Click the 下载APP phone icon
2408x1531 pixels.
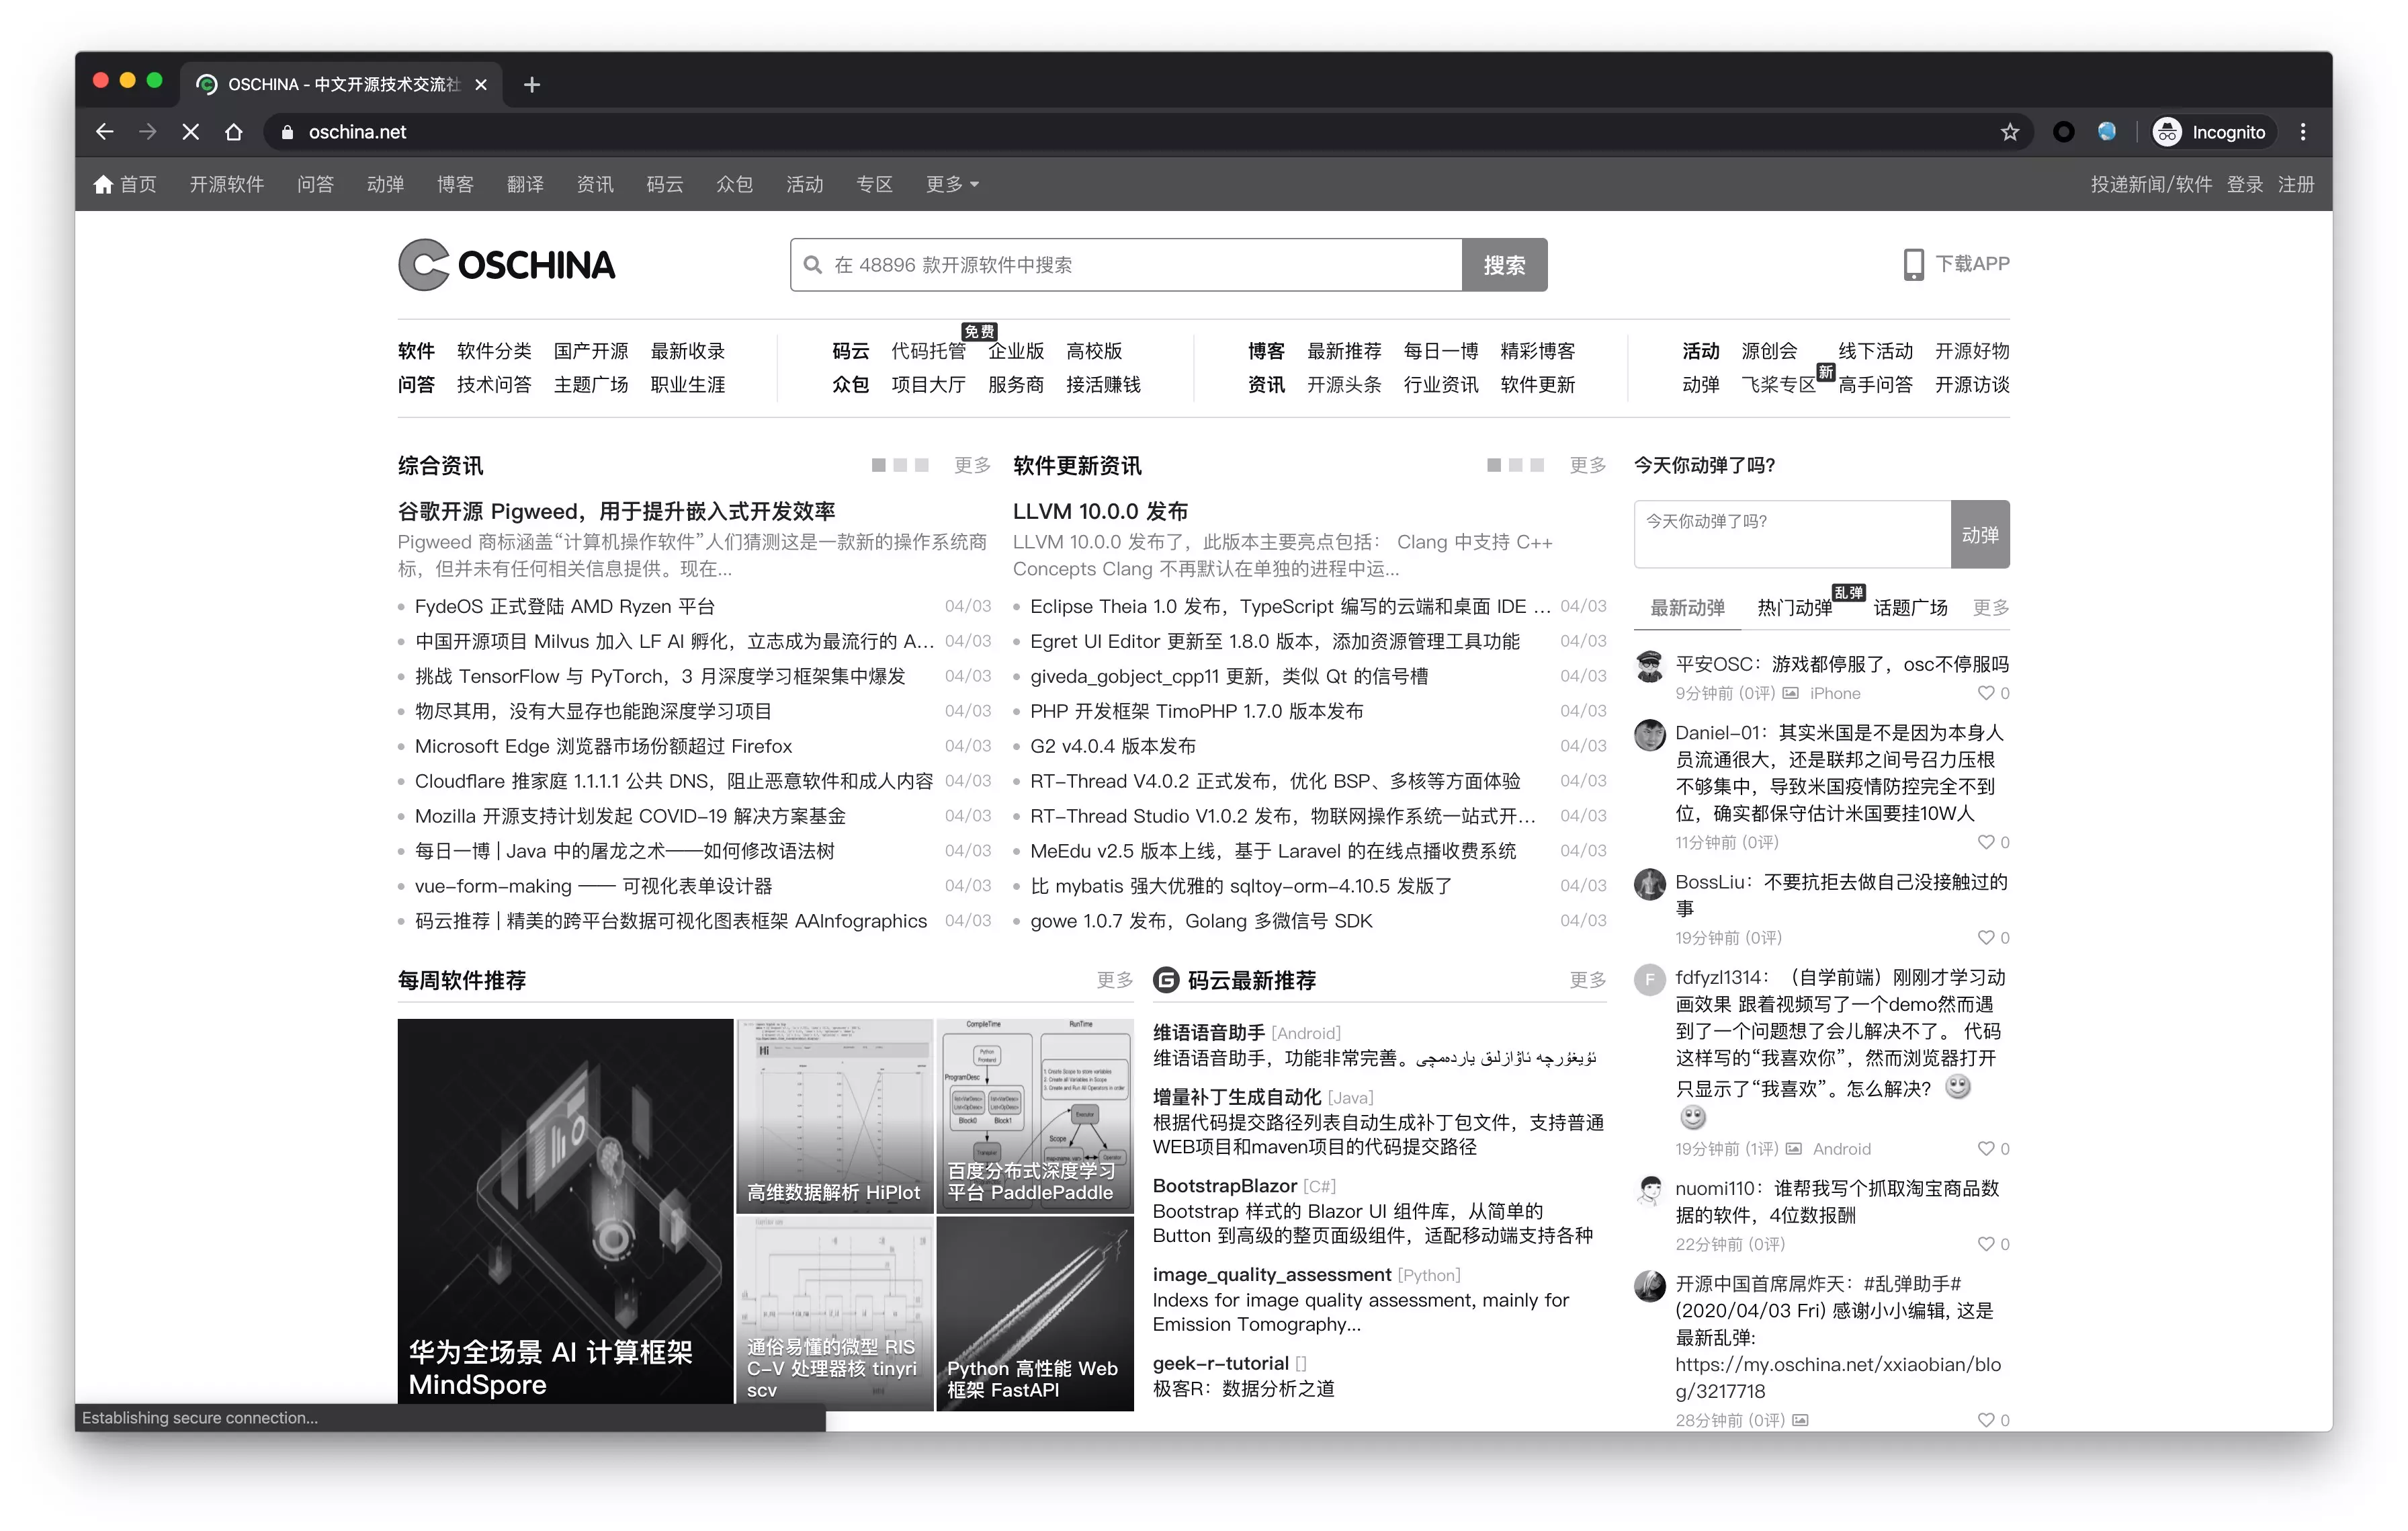coord(1913,264)
